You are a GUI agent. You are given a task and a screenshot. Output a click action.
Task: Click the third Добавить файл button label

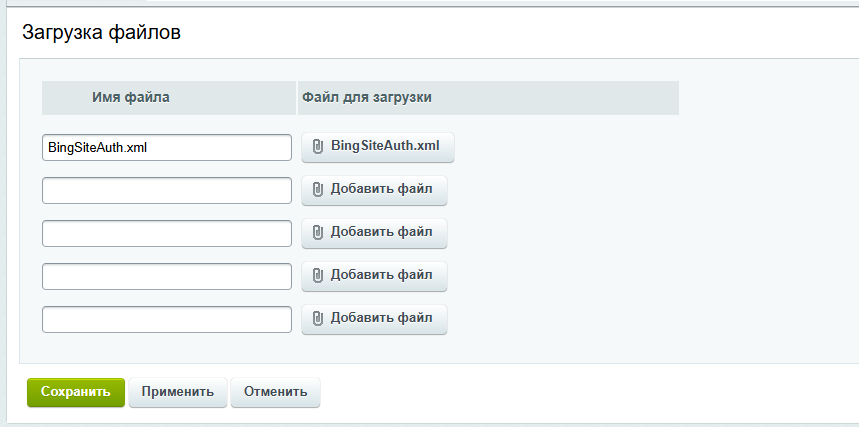tap(381, 275)
